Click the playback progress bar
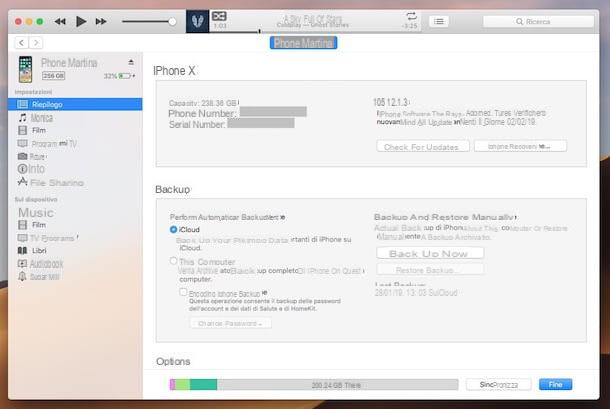The image size is (610, 409). tap(314, 31)
